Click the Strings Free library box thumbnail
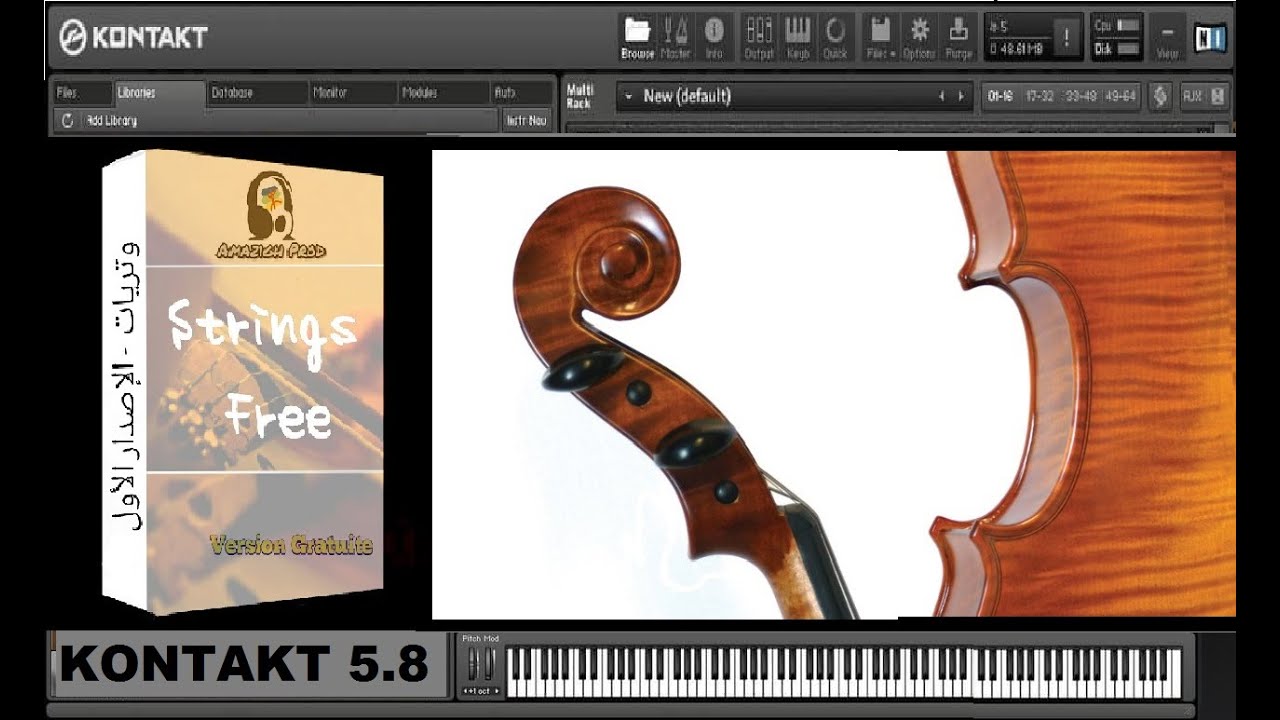The height and width of the screenshot is (720, 1280). (244, 381)
